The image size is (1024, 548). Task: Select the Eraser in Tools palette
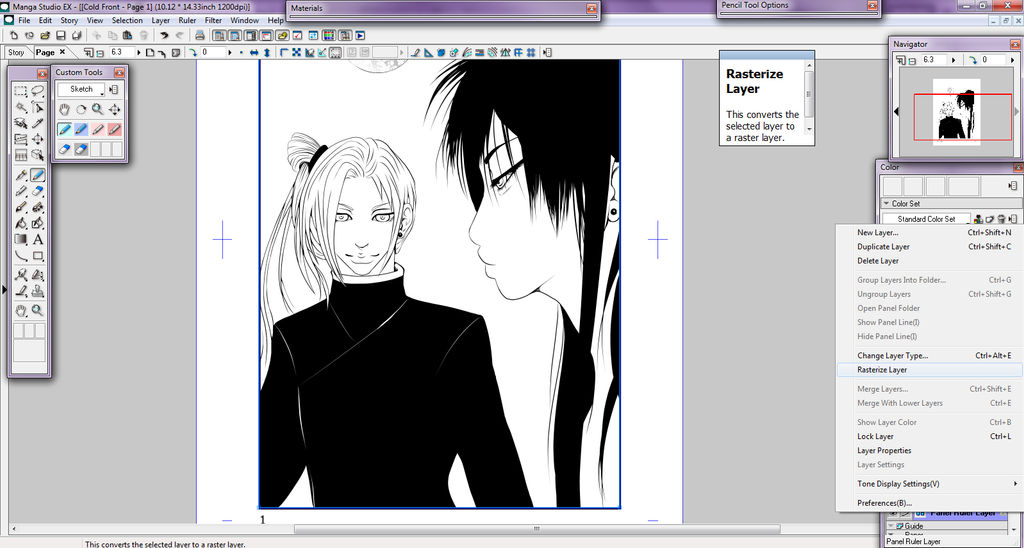click(38, 191)
